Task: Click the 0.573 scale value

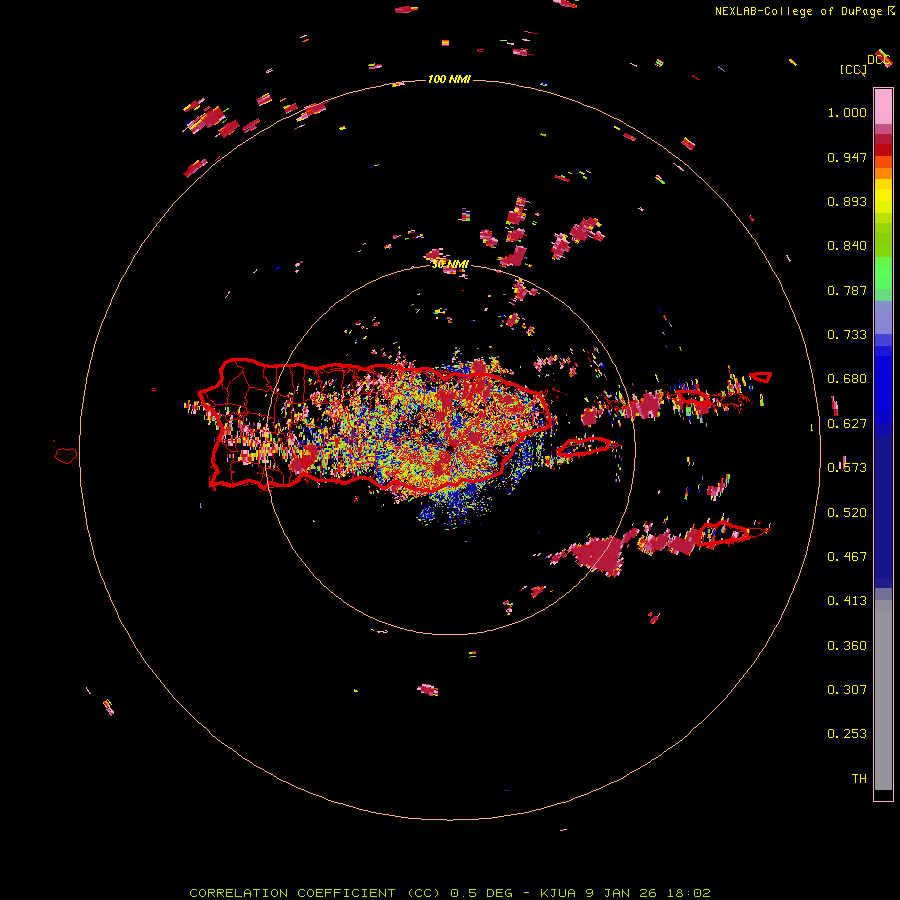Action: (x=847, y=468)
